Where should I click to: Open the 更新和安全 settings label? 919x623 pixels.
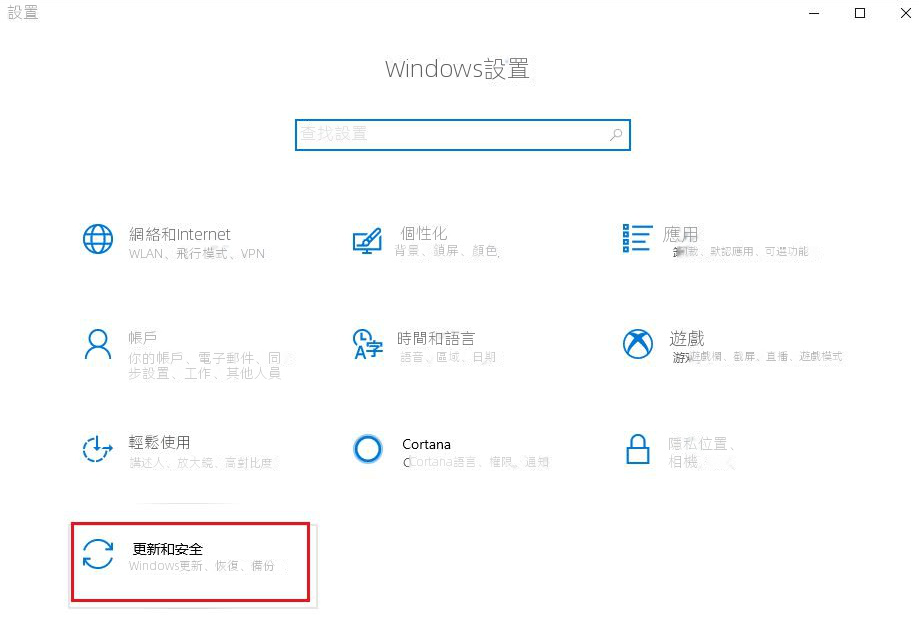pos(168,549)
